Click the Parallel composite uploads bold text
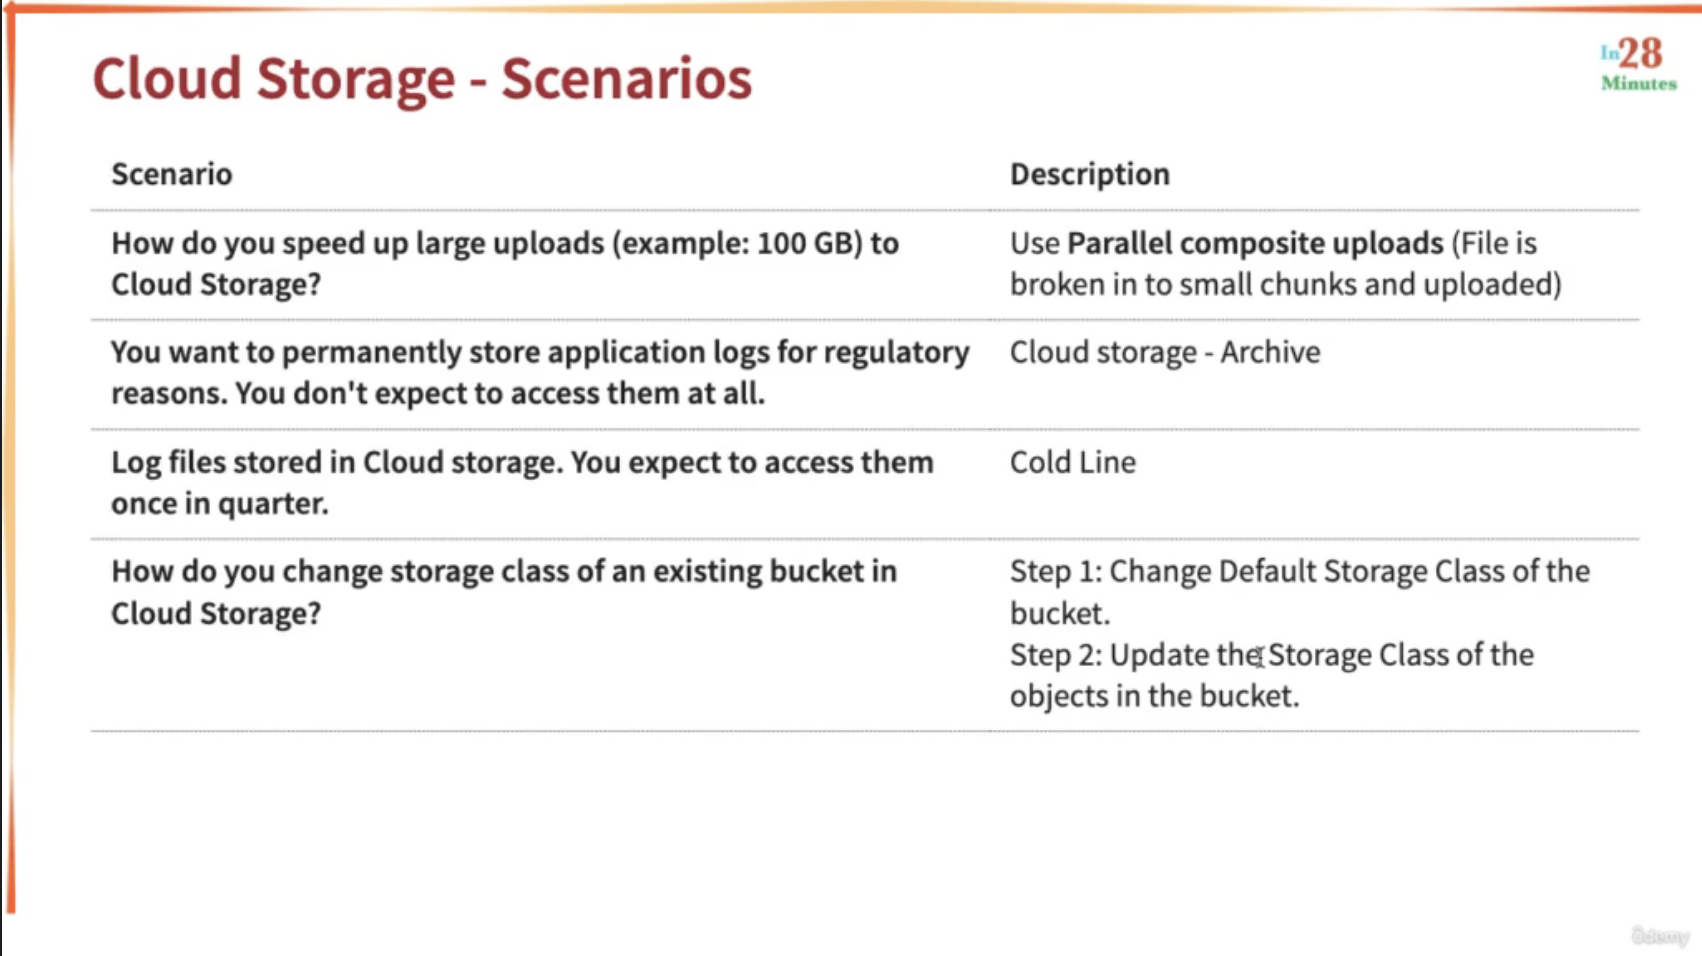The image size is (1702, 956). 1255,243
